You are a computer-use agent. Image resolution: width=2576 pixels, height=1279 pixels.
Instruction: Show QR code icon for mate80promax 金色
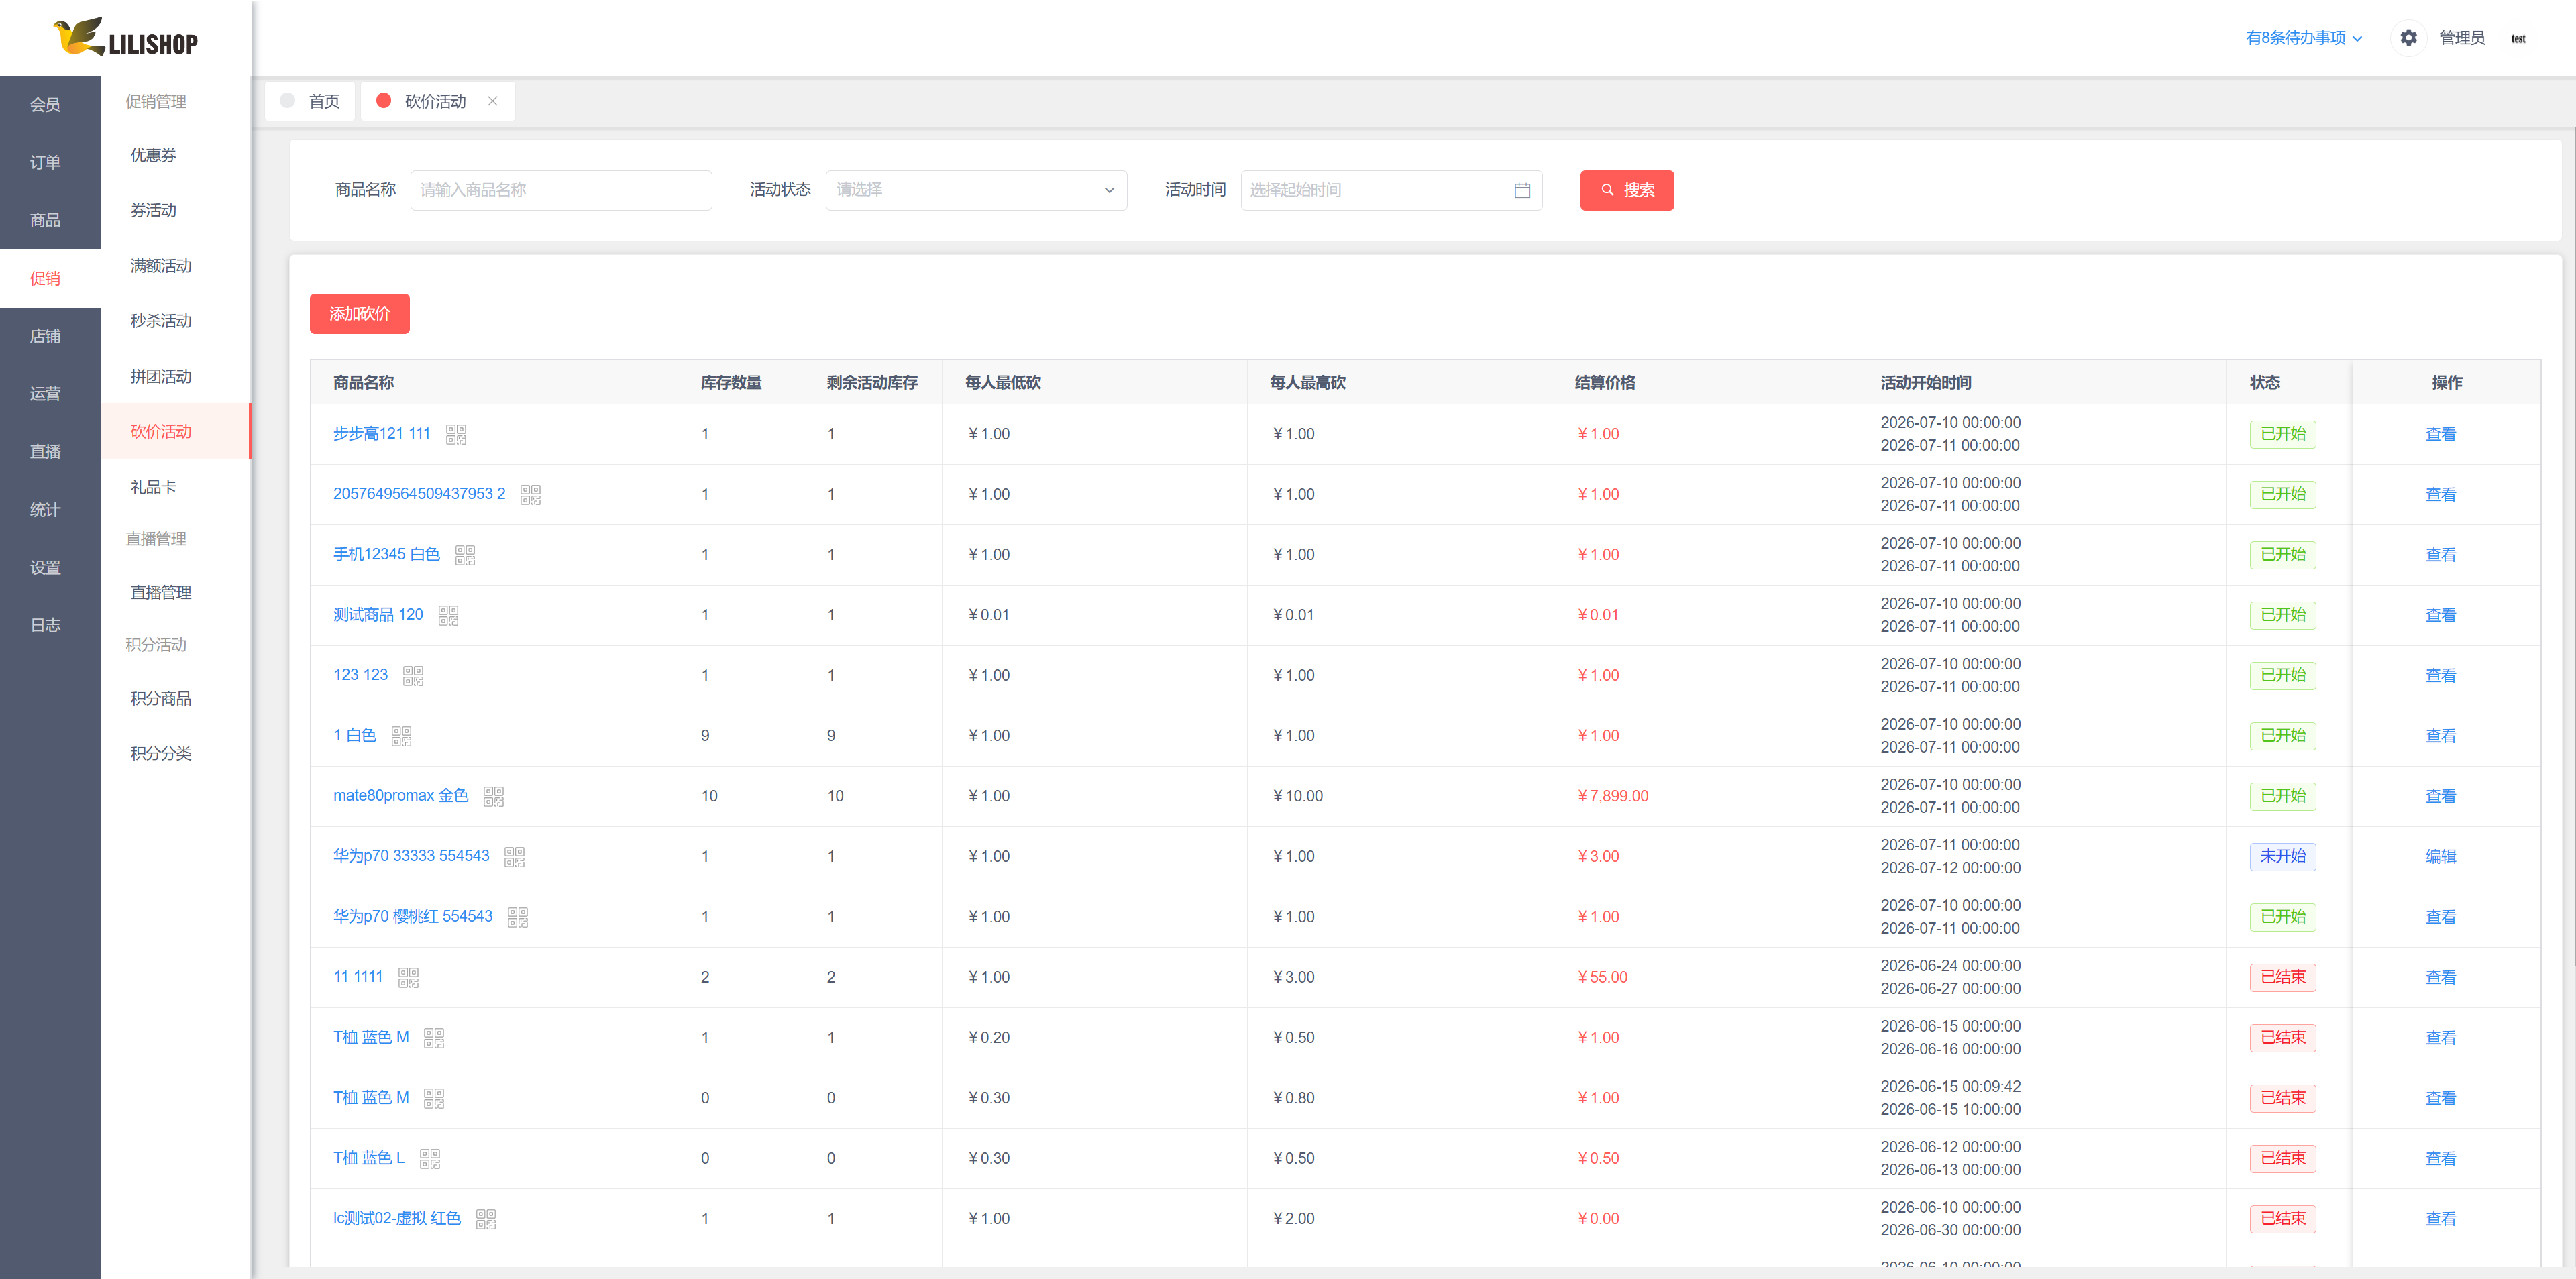[494, 796]
